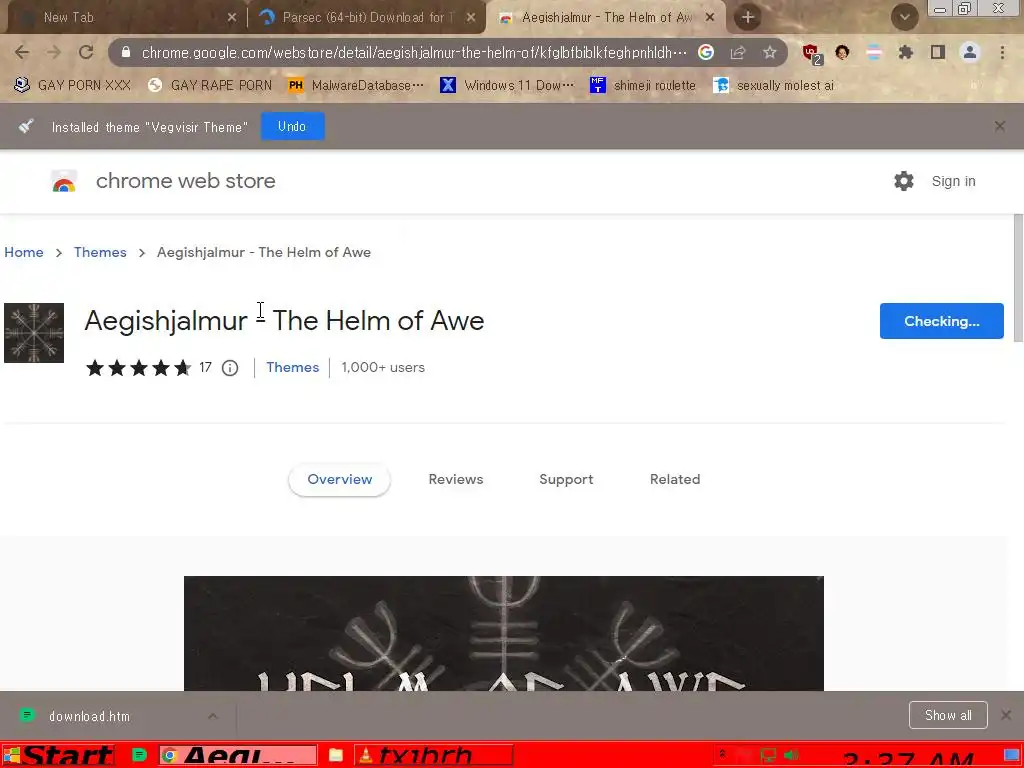Screen dimensions: 1024x768
Task: Click the Helm of Awe preview image
Action: (x=504, y=633)
